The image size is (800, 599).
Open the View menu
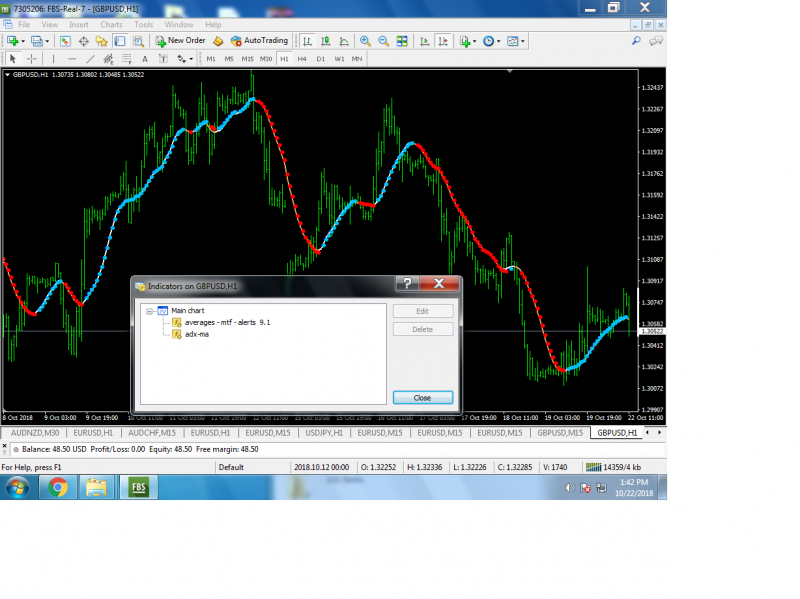tap(49, 24)
